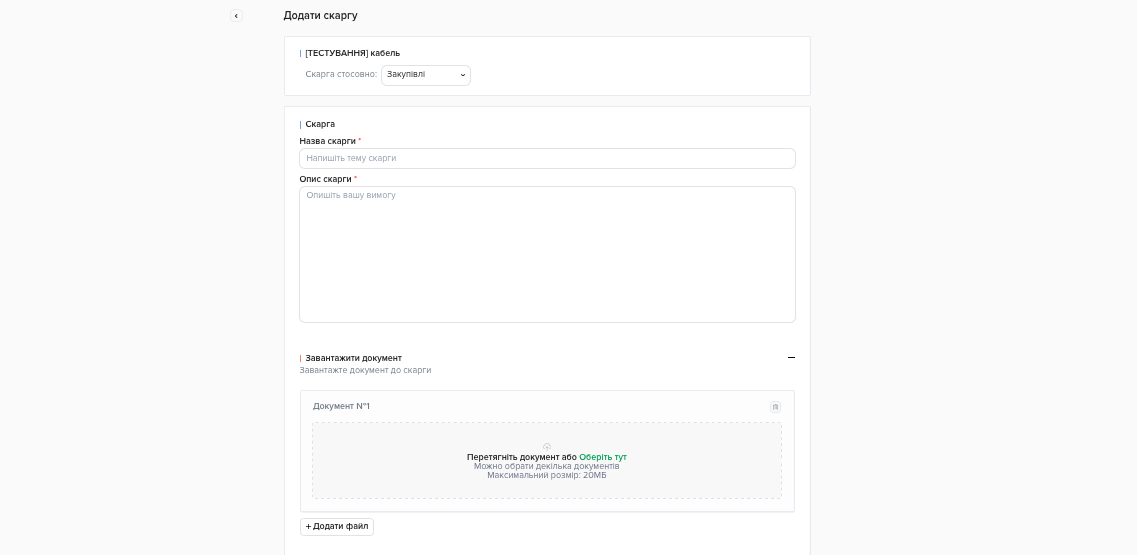
Task: Open the Закупівлі dropdown
Action: click(425, 75)
